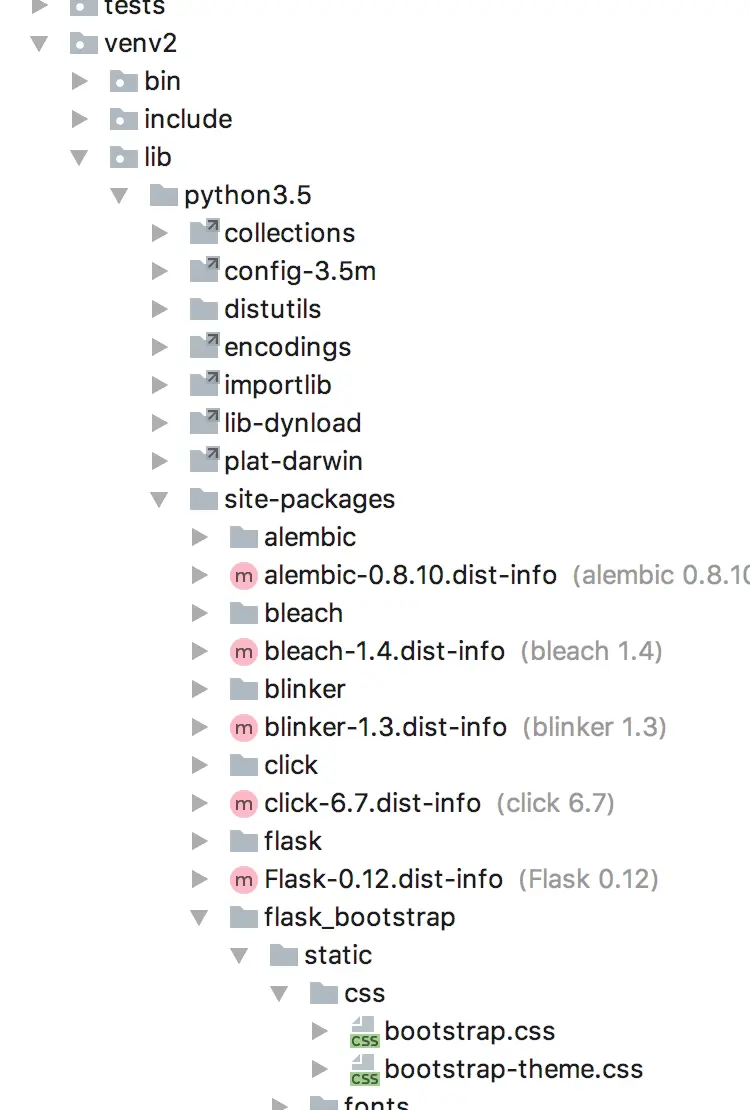This screenshot has height=1110, width=750.
Task: Click the linked folder icon for plat-darwin
Action: pyautogui.click(x=205, y=460)
